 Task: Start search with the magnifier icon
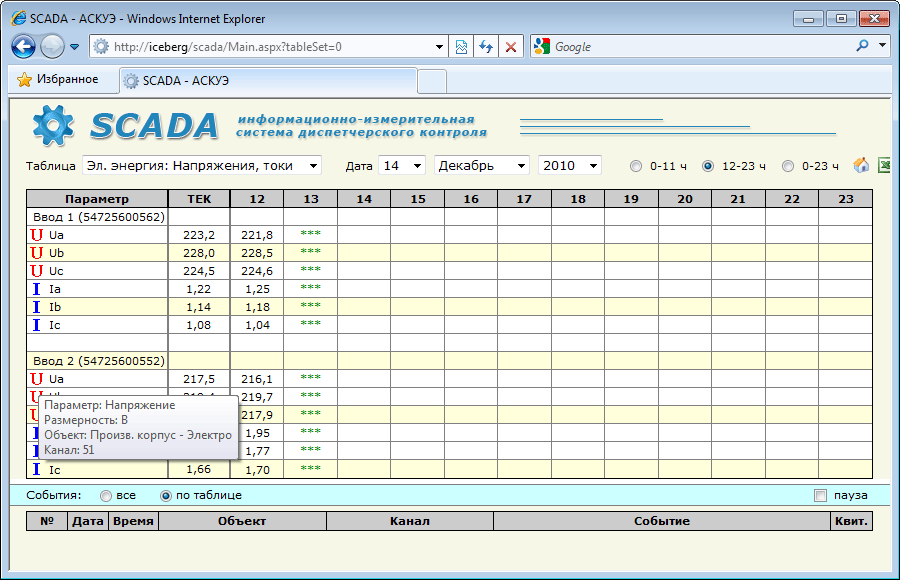[x=862, y=46]
